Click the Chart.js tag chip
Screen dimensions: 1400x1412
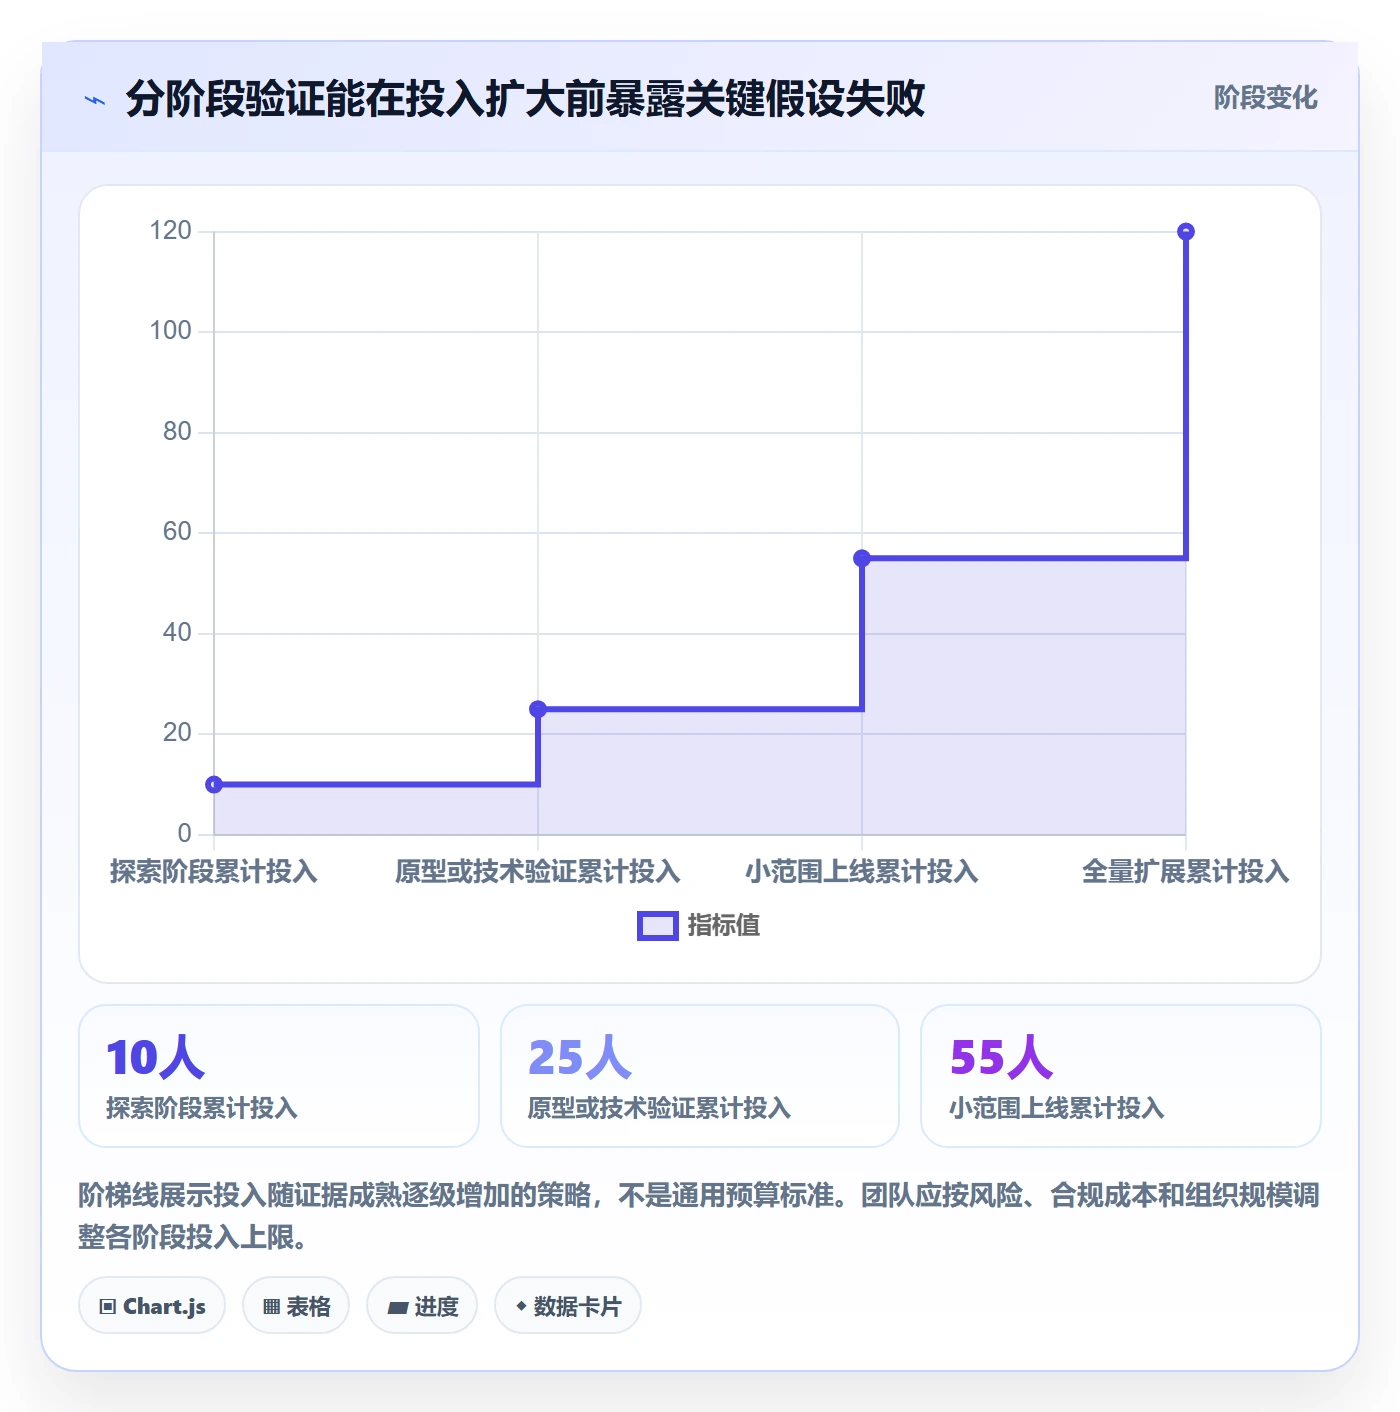[x=152, y=1306]
